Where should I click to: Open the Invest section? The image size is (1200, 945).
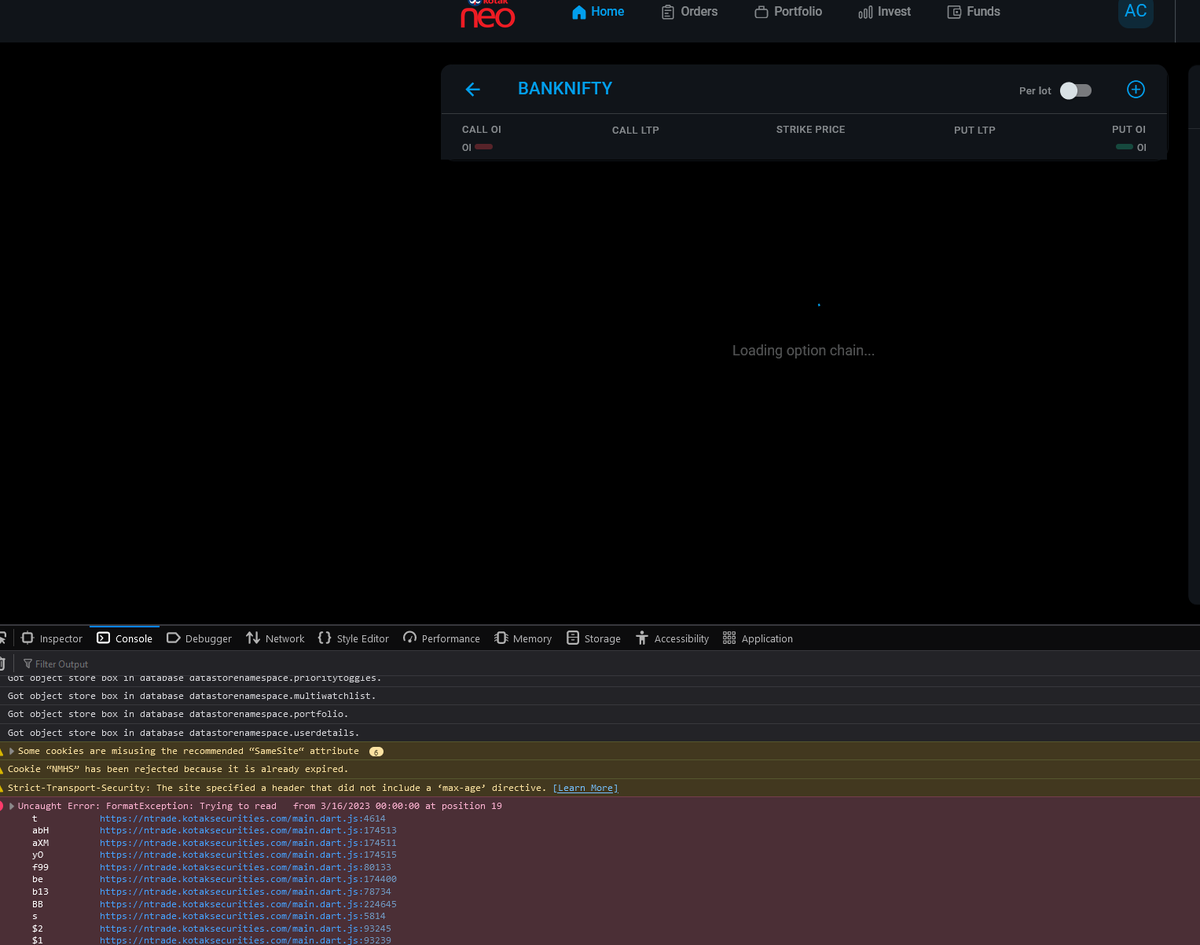tap(884, 12)
